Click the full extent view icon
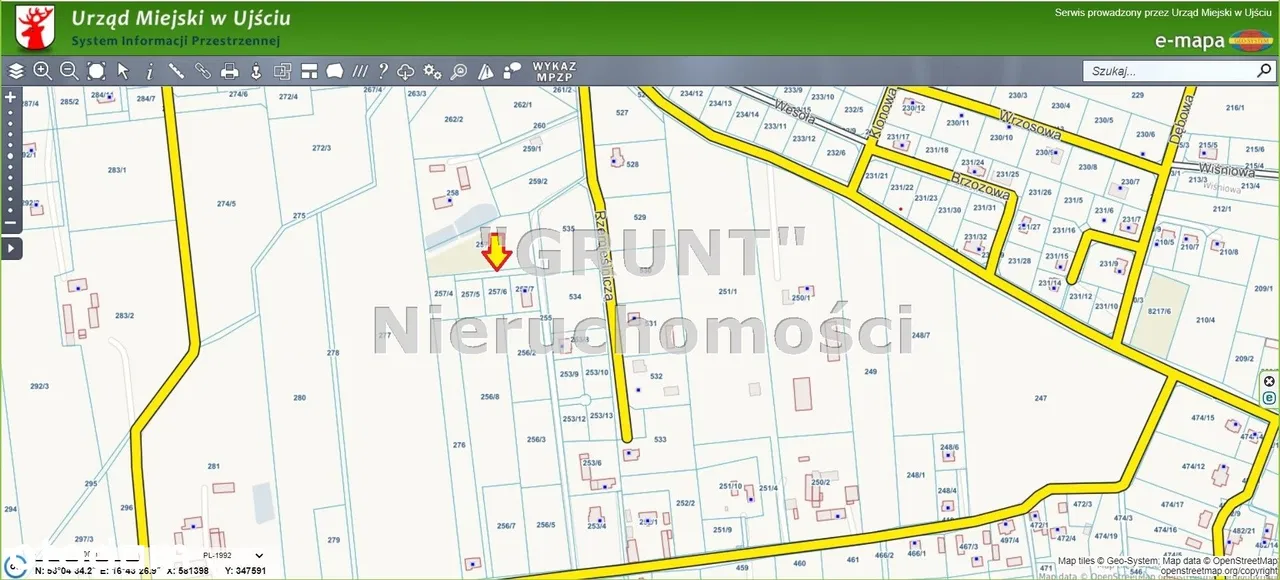This screenshot has width=1280, height=580. coord(96,71)
